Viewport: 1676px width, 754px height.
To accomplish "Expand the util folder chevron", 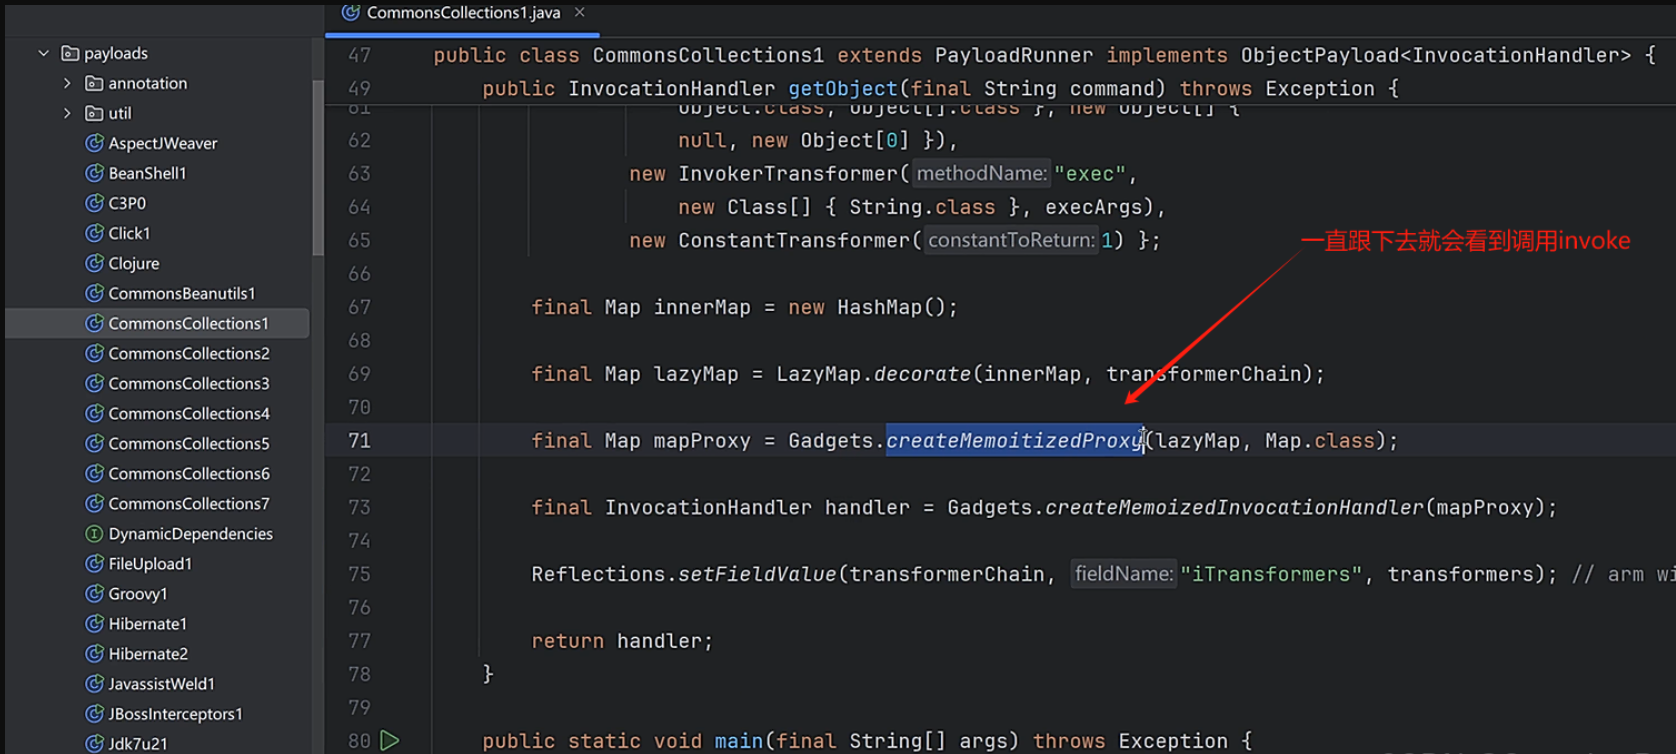I will [x=67, y=113].
